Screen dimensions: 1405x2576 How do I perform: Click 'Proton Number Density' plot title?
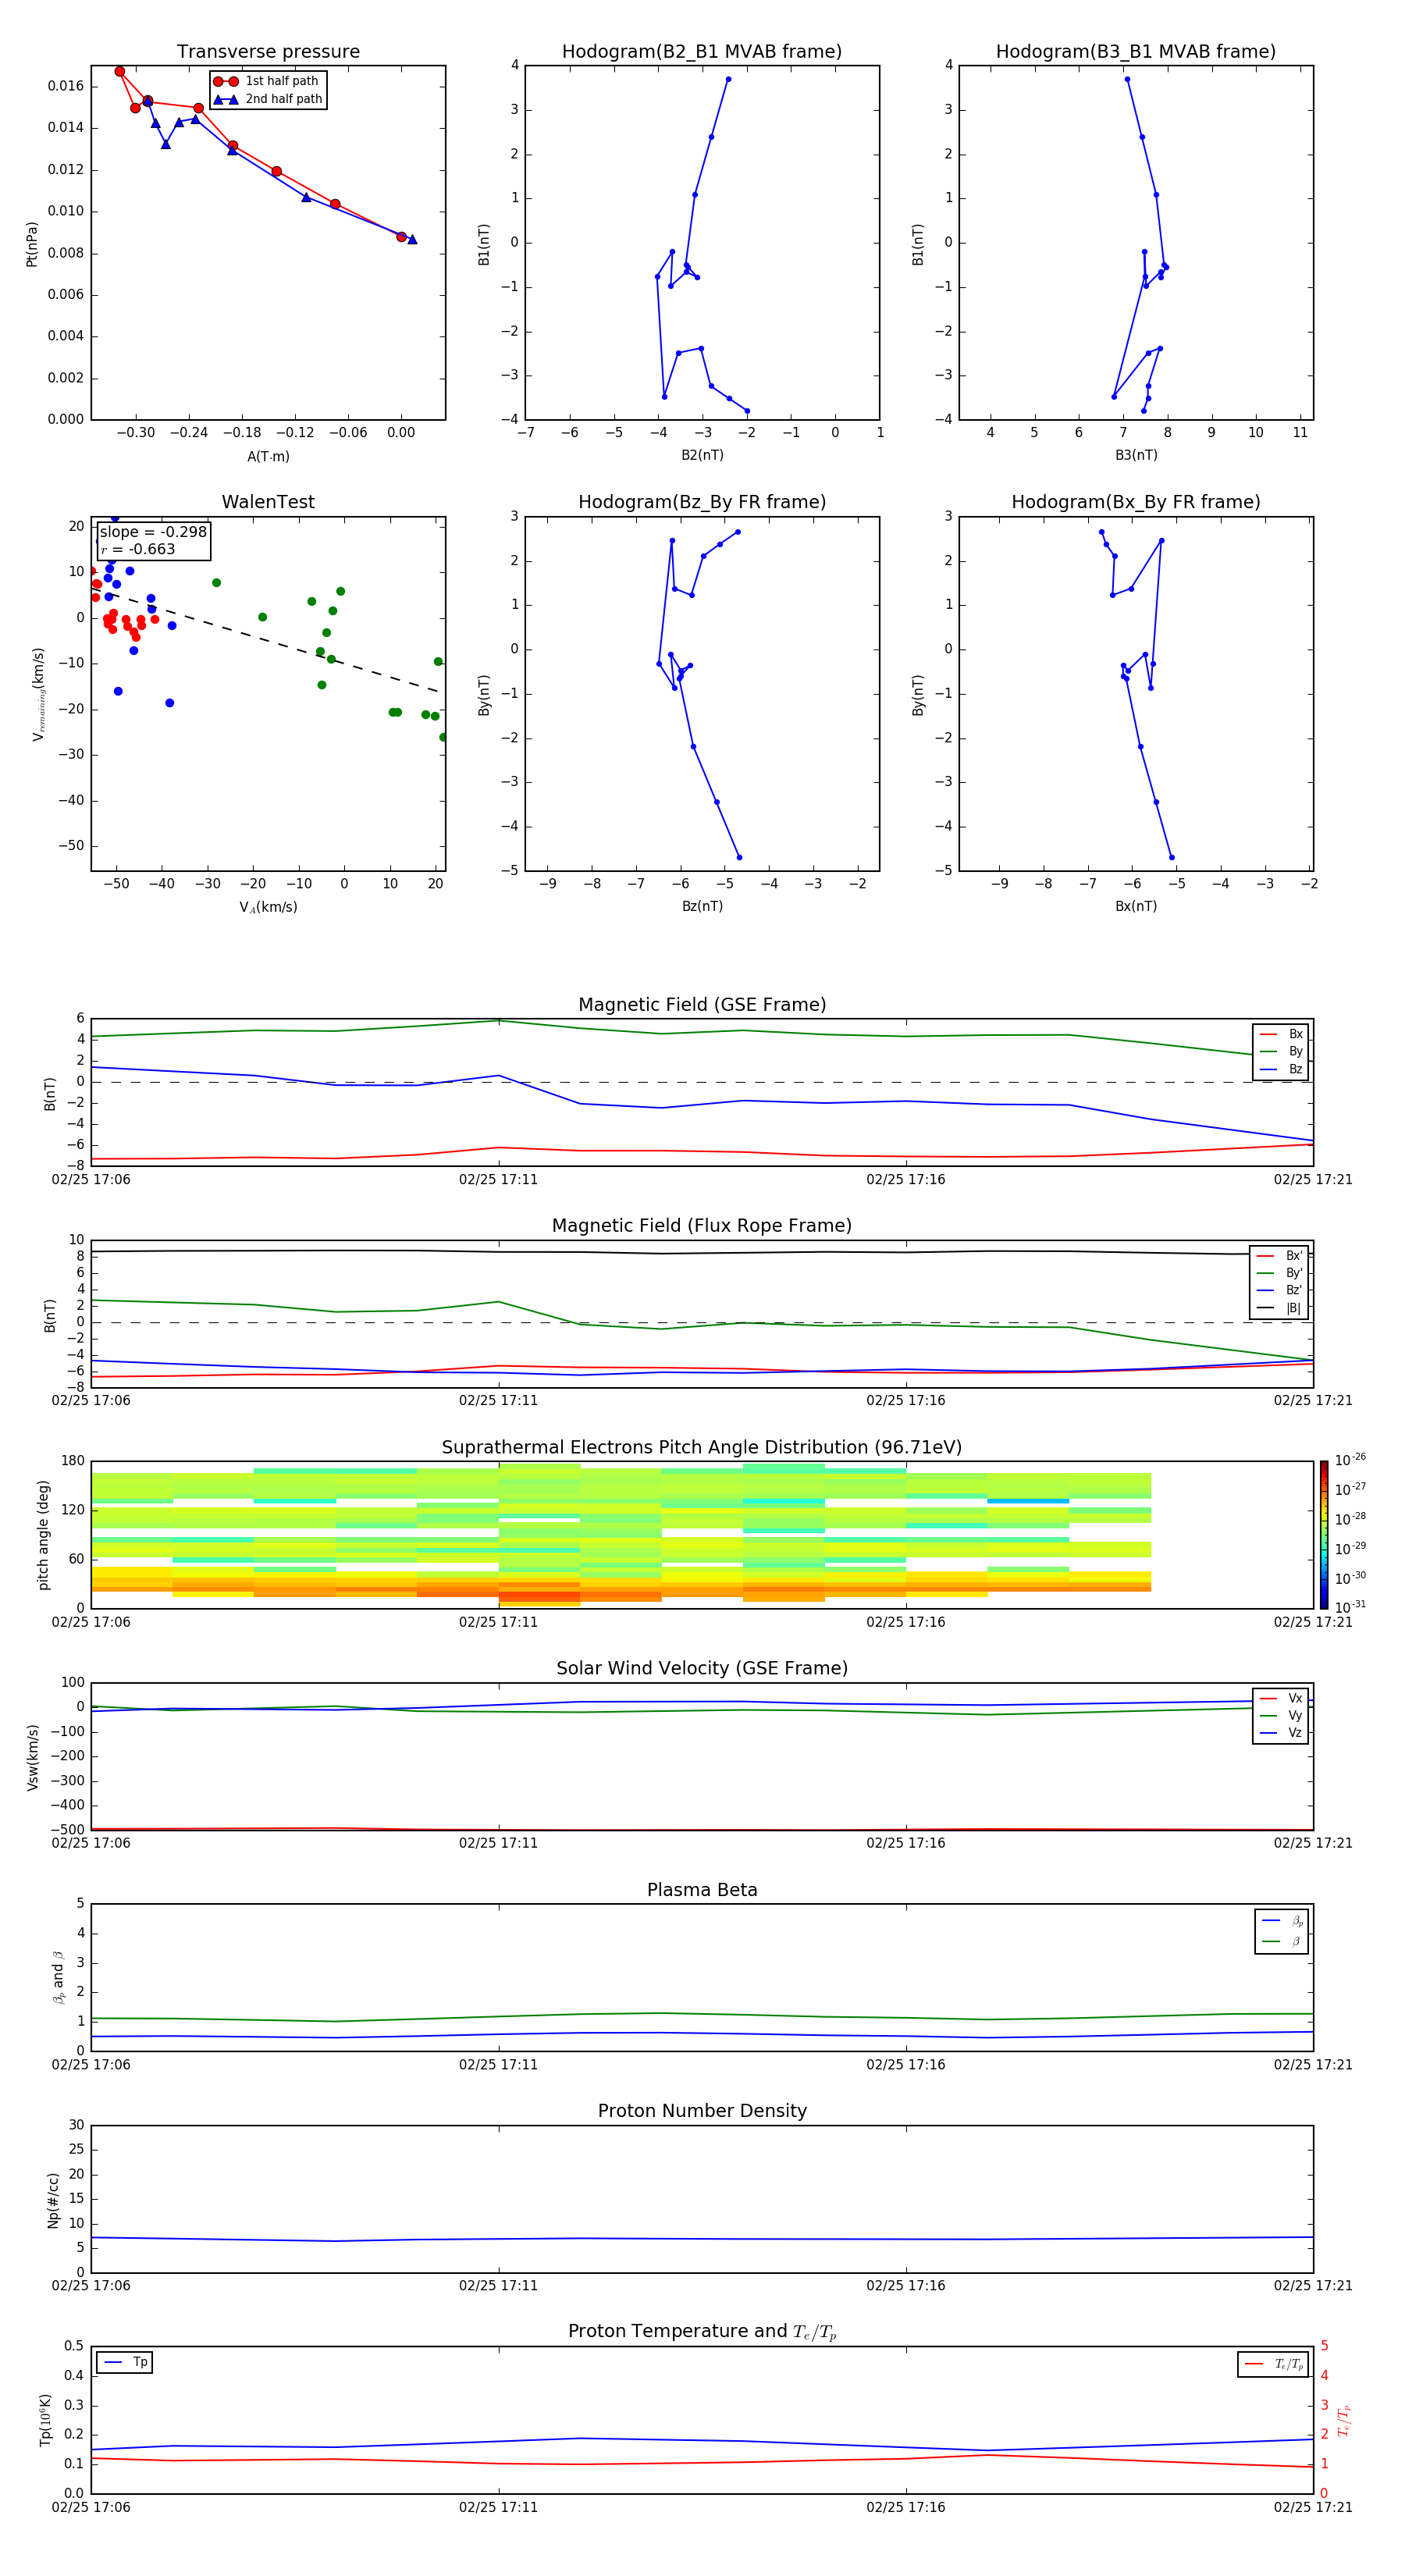(702, 2111)
